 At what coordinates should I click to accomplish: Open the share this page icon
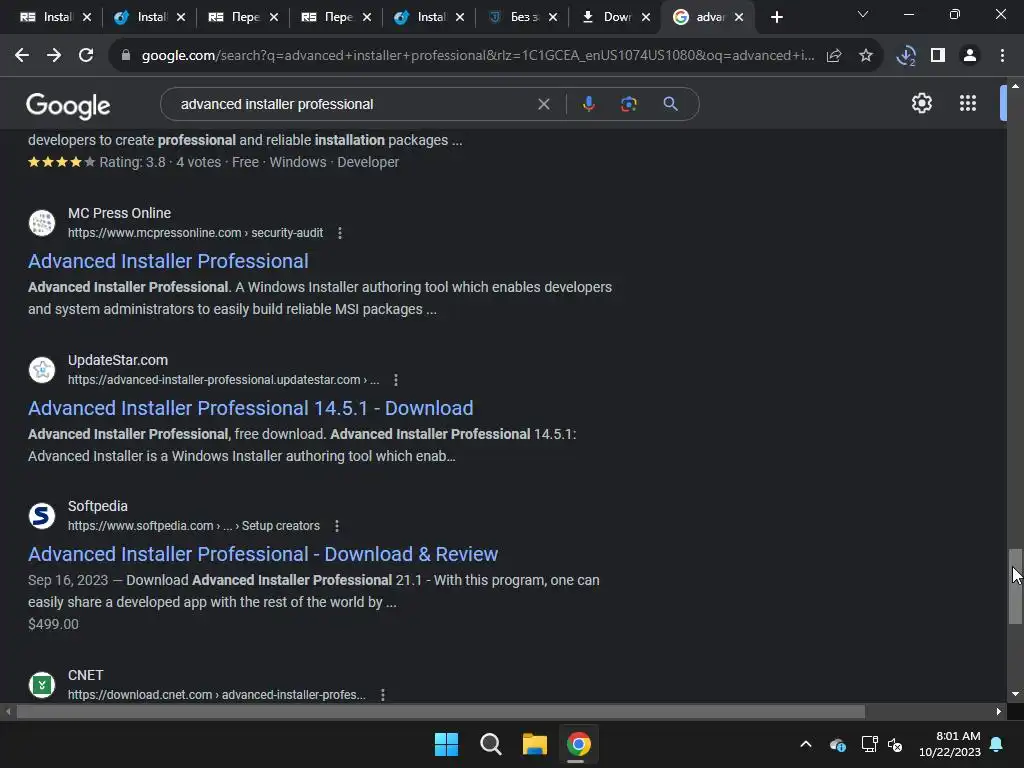834,56
